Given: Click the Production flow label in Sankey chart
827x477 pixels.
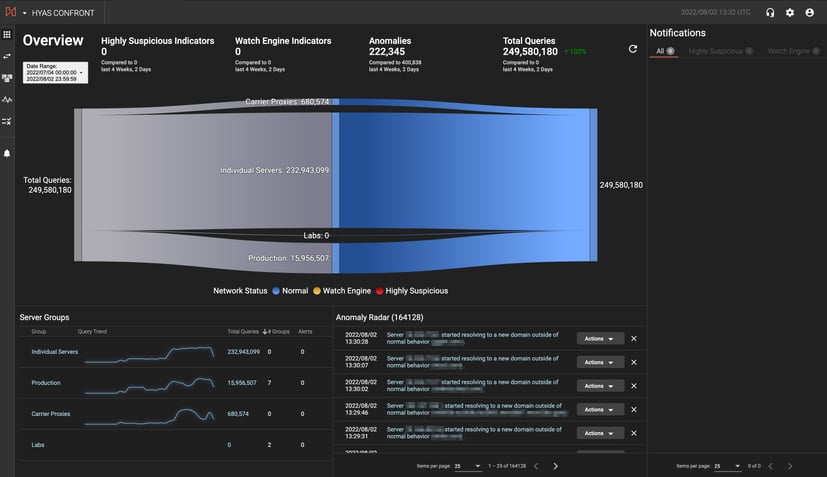Looking at the screenshot, I should pyautogui.click(x=289, y=258).
